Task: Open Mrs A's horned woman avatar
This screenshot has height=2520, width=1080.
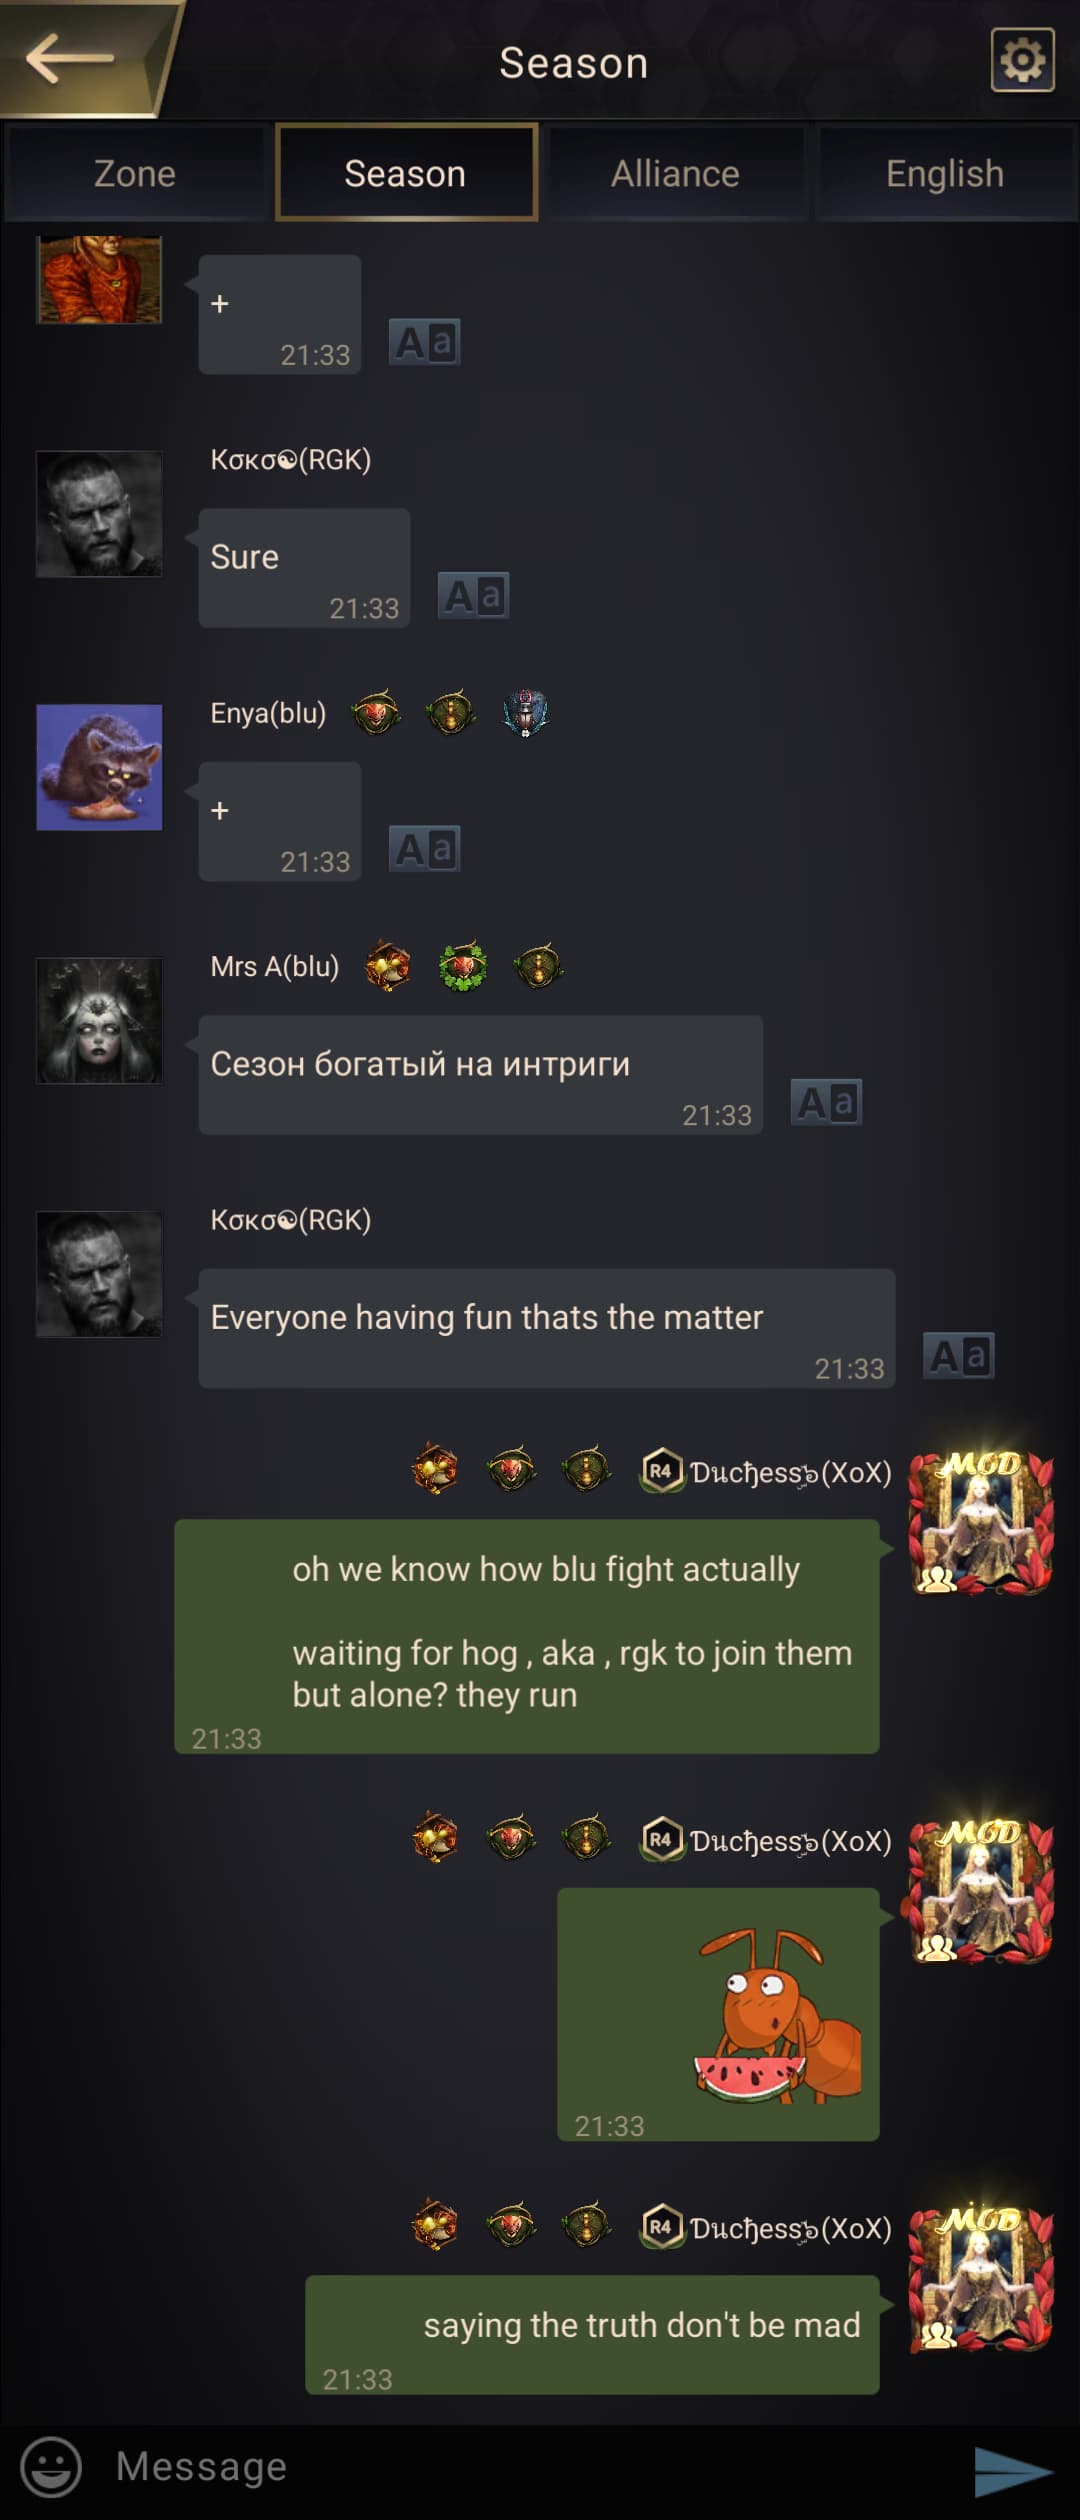Action: (99, 1020)
